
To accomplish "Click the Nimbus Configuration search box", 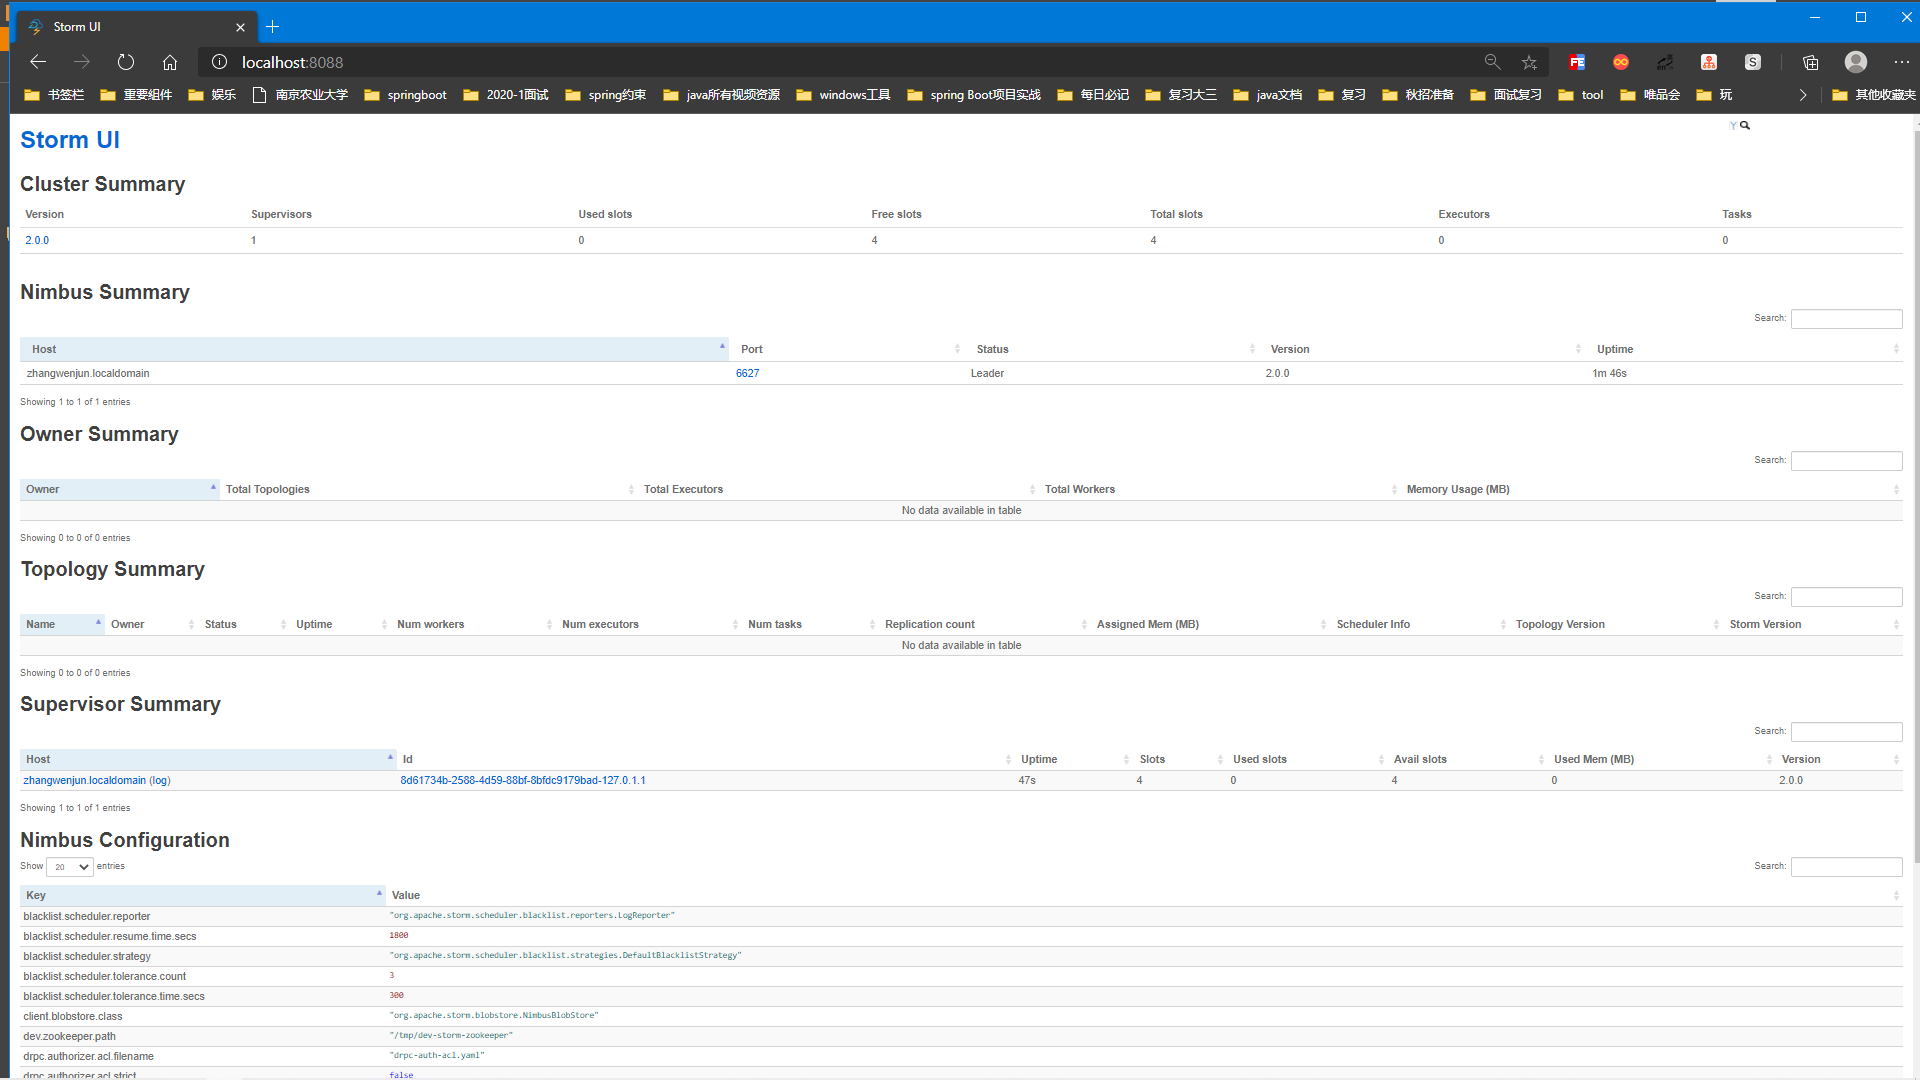I will pos(1846,867).
